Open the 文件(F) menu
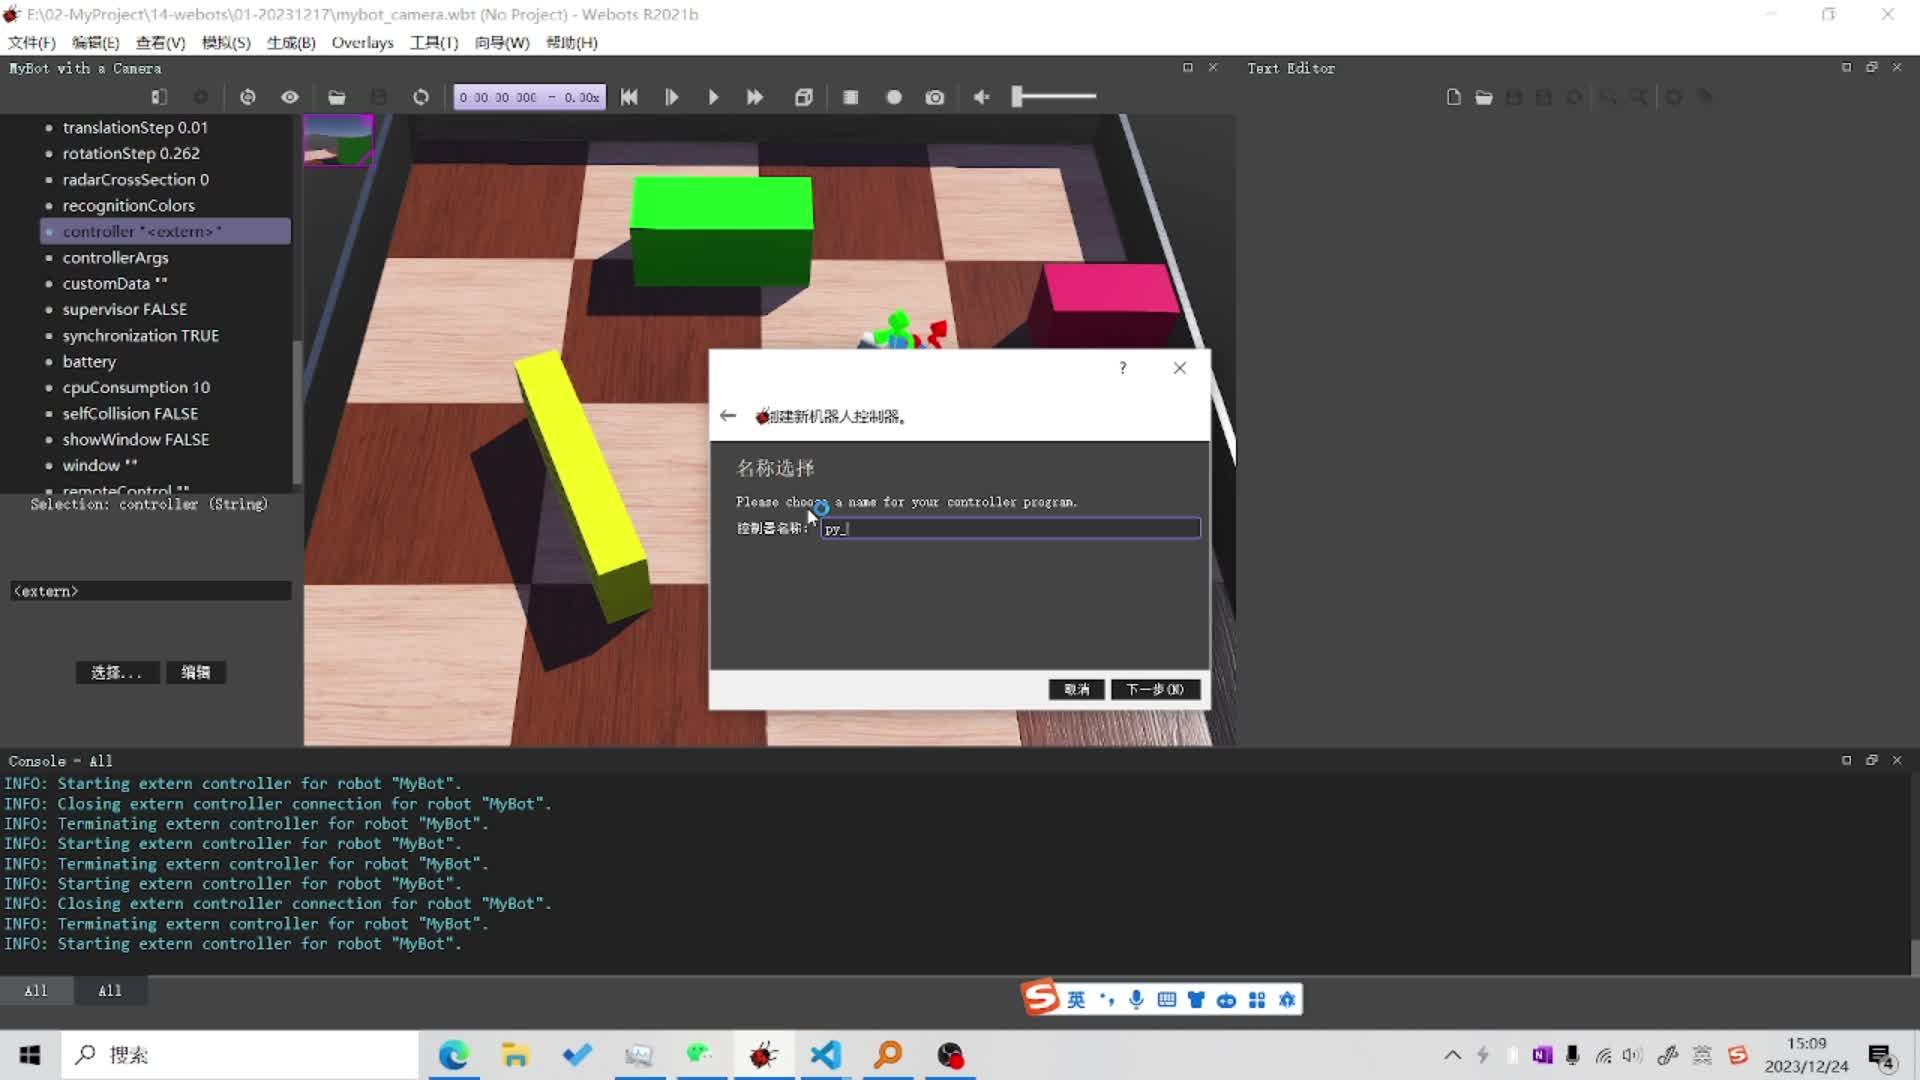Screen dimensions: 1920x1080 click(x=32, y=42)
